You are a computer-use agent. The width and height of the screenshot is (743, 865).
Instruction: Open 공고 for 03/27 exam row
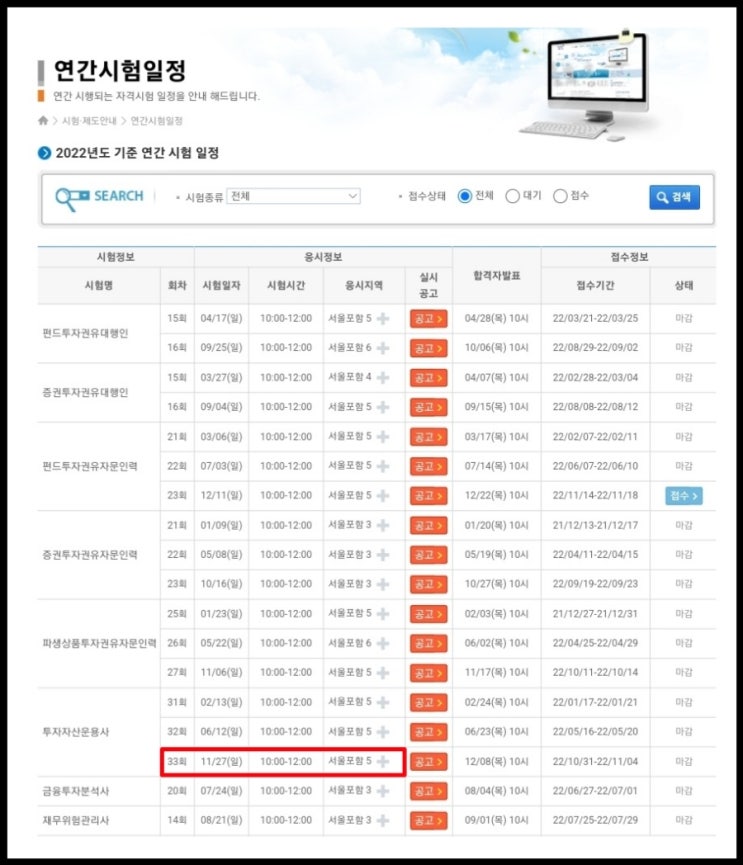429,378
